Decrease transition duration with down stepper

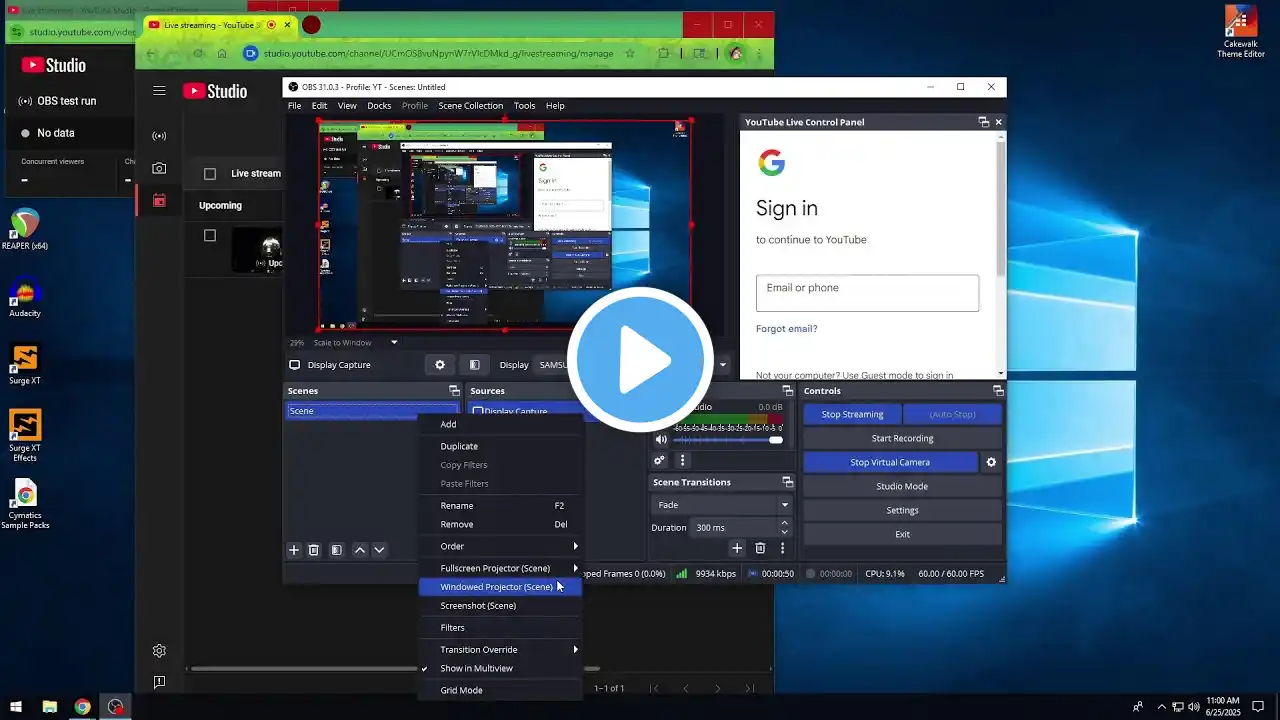click(x=784, y=532)
